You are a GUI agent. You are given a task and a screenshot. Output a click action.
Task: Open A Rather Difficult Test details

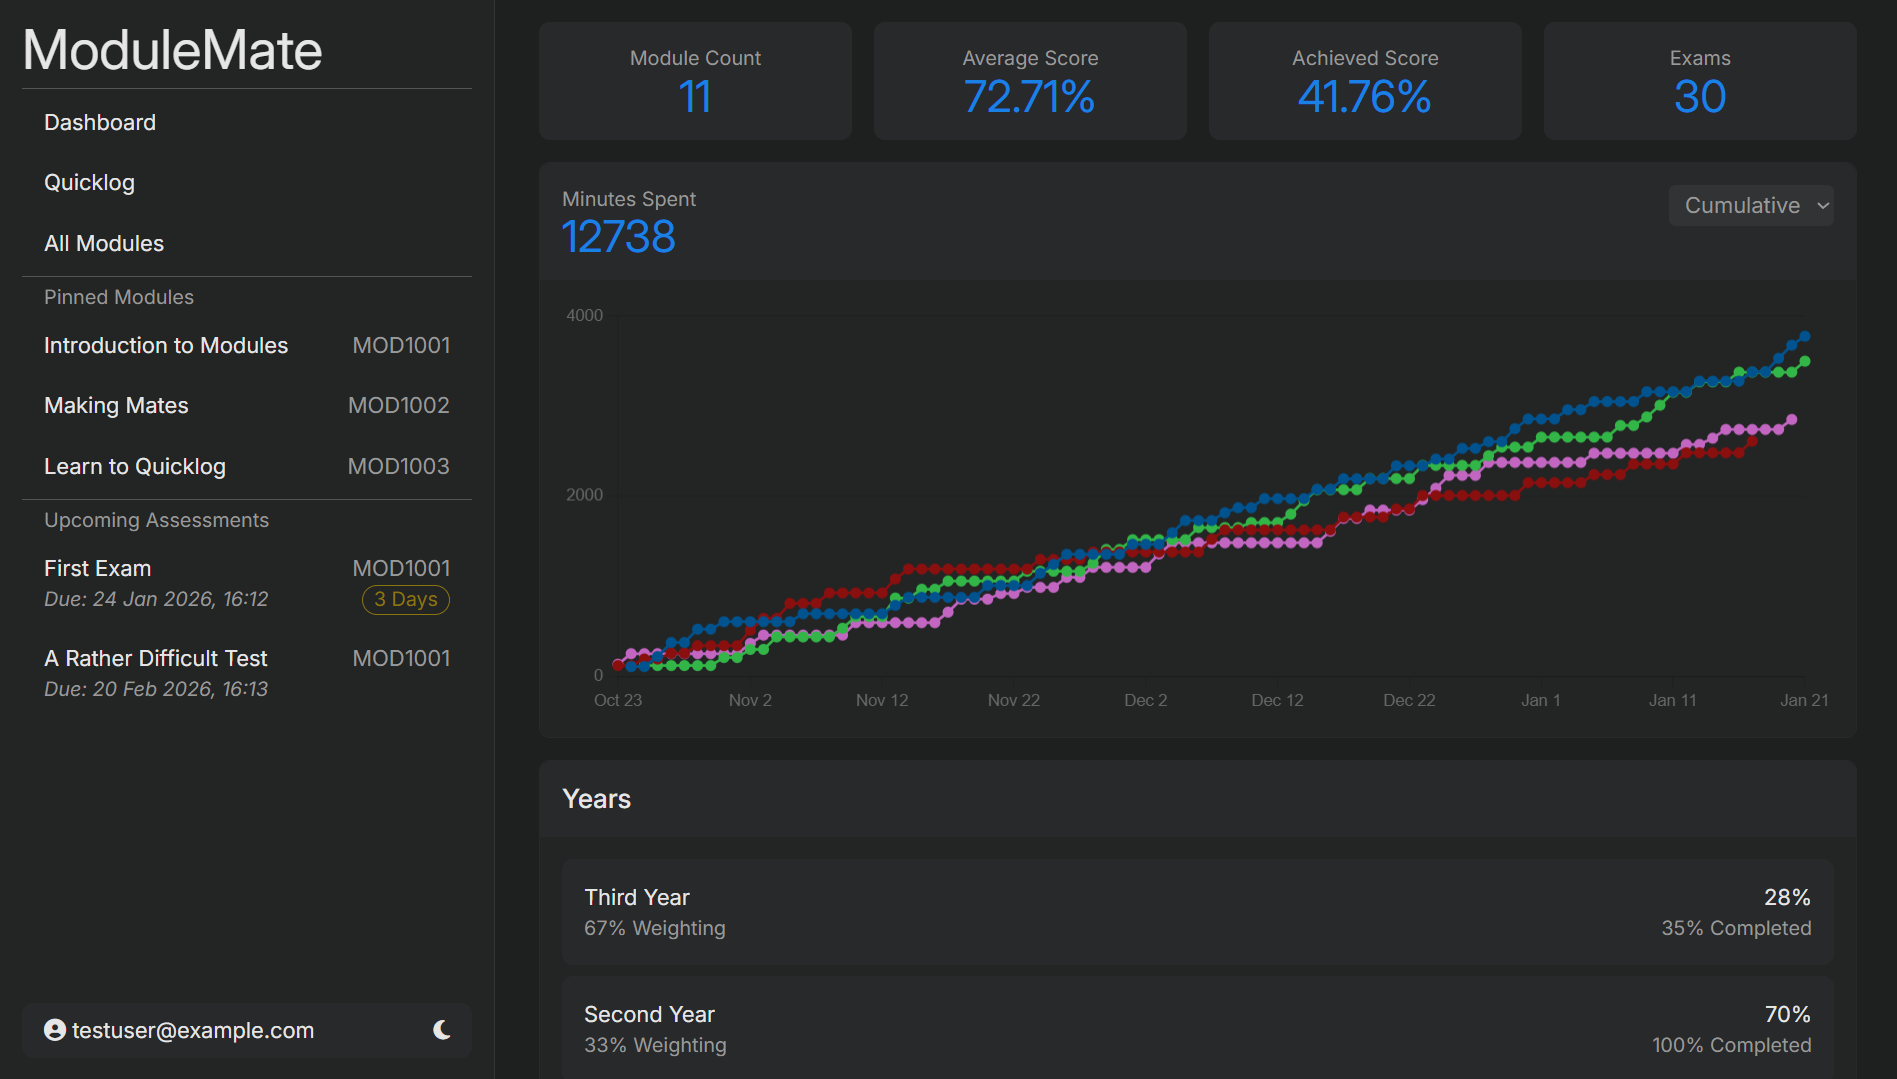coord(155,658)
